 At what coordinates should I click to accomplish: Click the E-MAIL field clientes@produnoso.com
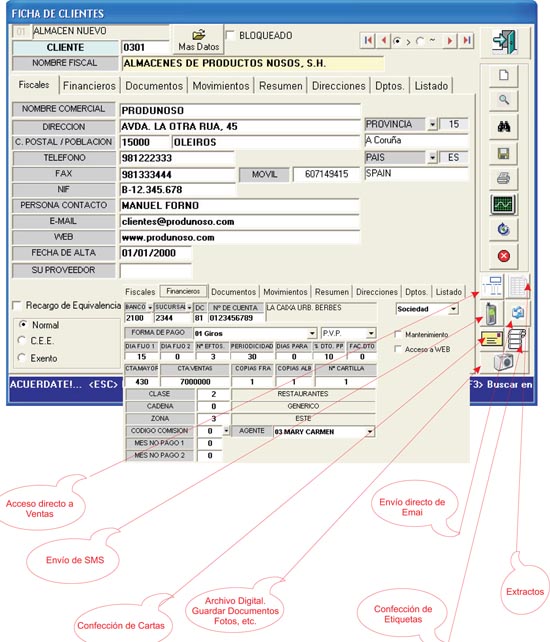point(240,222)
